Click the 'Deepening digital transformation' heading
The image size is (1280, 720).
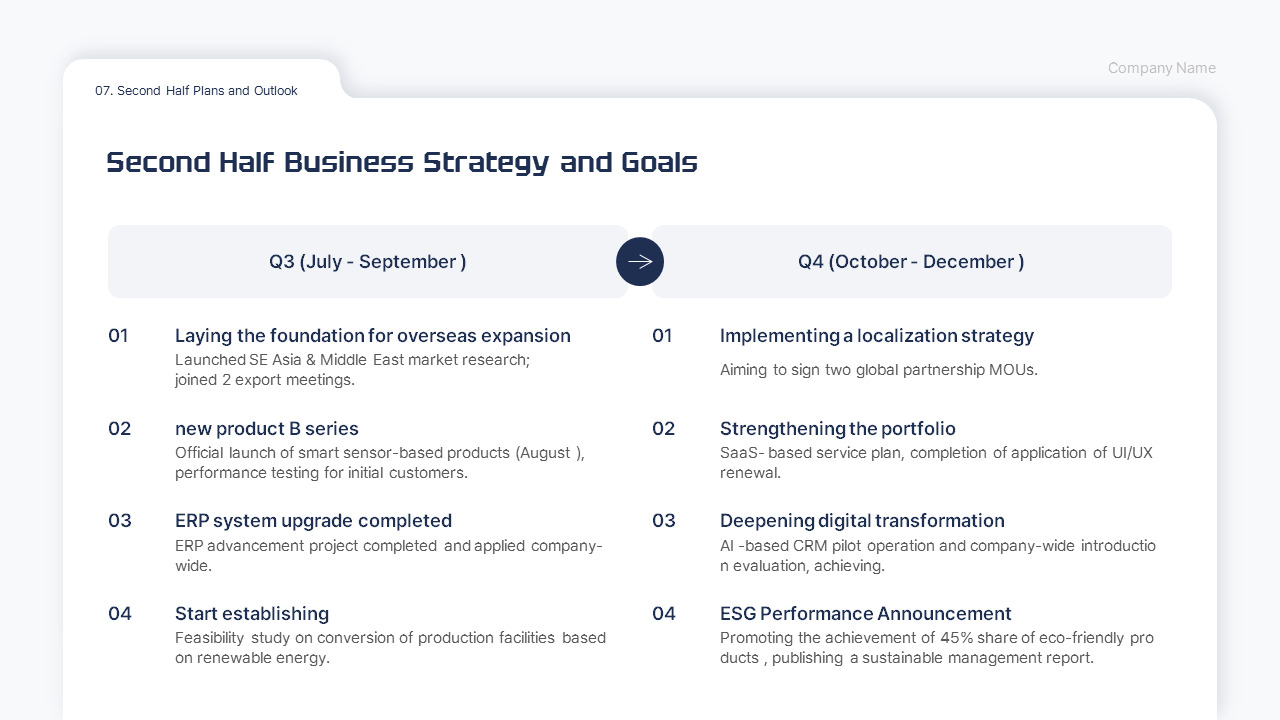point(862,521)
